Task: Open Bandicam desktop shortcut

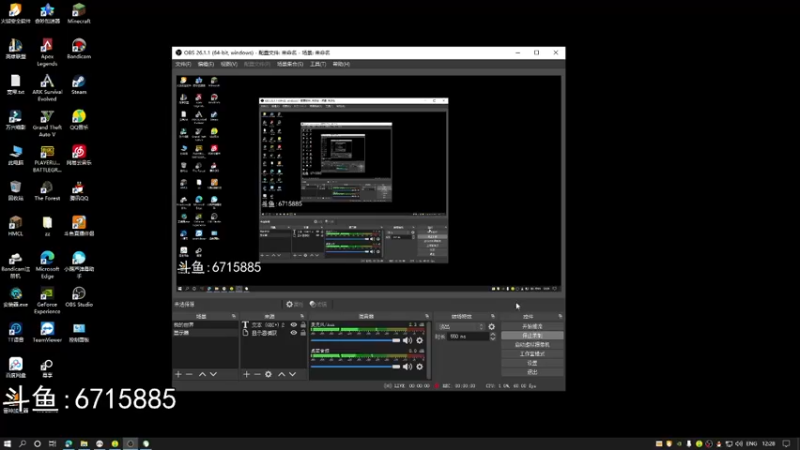Action: 79,49
